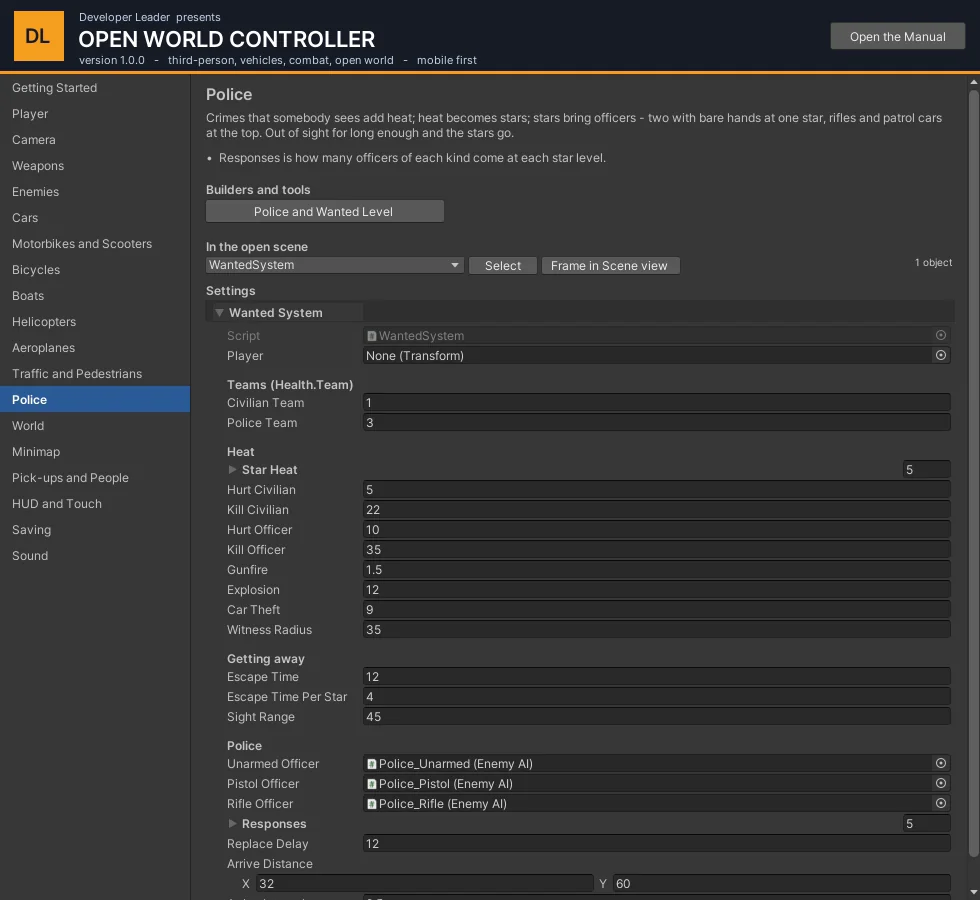Open Traffic and Pedestrians section
The image size is (980, 900).
tap(95, 374)
